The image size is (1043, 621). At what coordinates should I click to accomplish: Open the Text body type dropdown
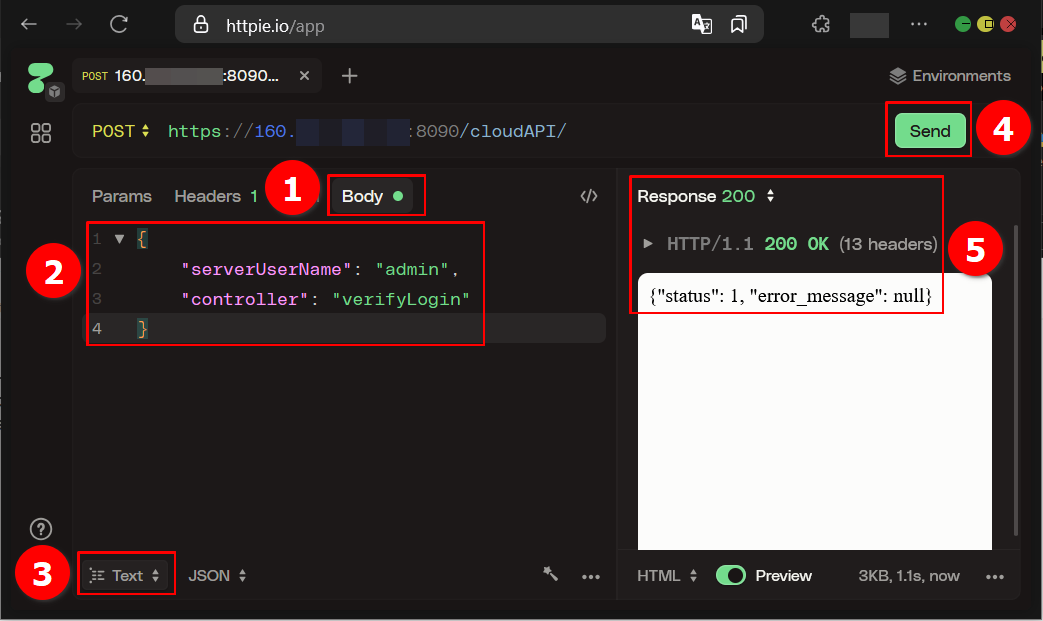click(x=125, y=576)
